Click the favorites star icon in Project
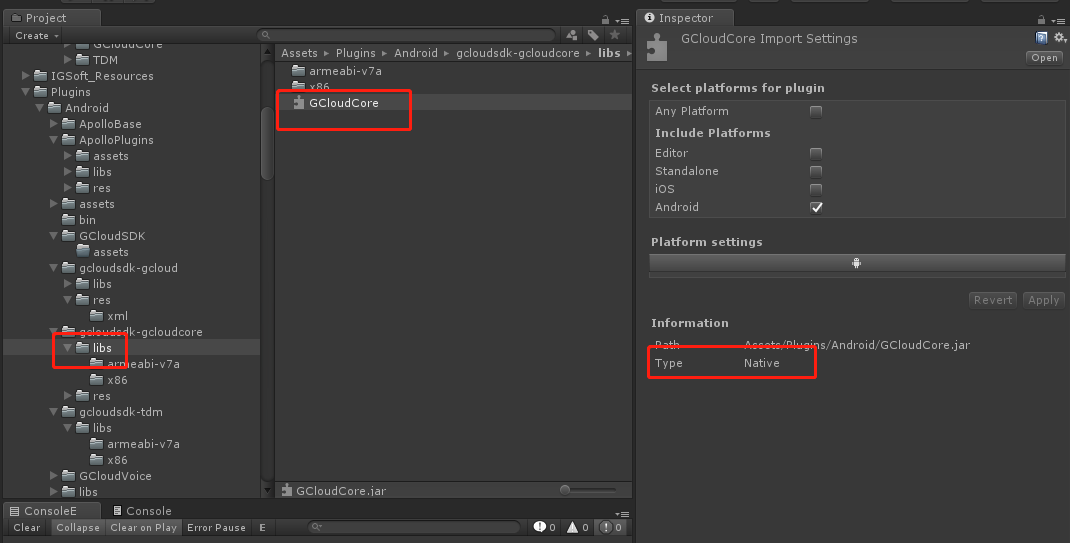1070x543 pixels. [x=615, y=35]
